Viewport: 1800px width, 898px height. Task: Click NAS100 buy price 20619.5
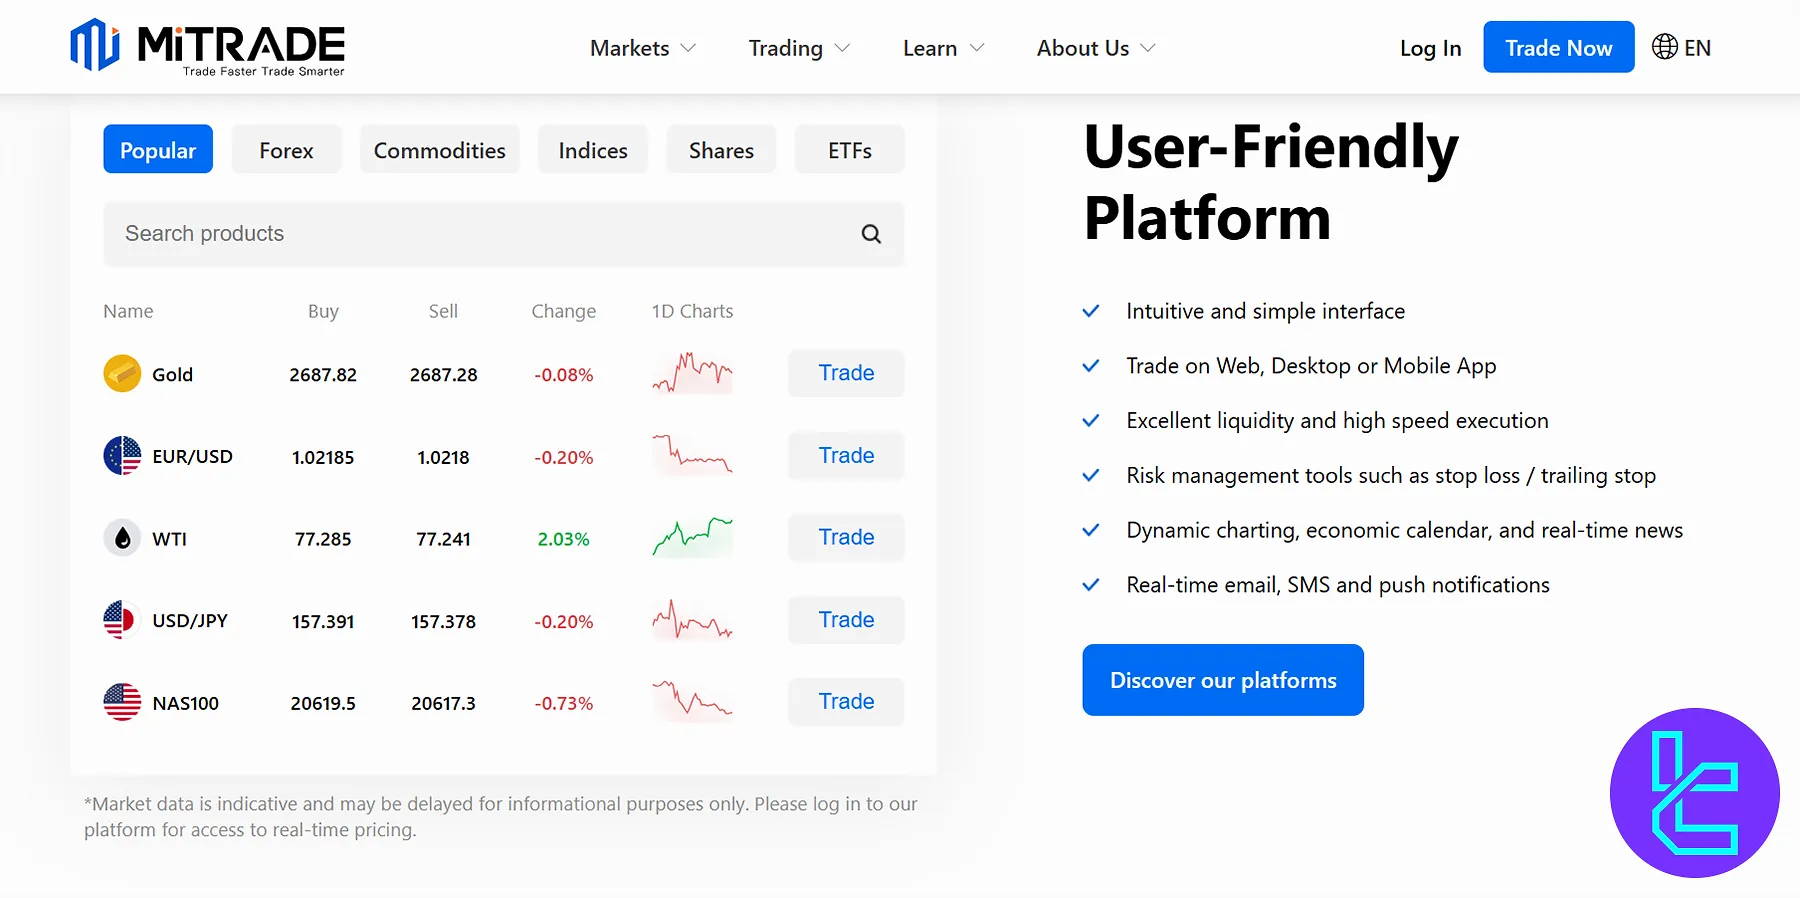[323, 703]
